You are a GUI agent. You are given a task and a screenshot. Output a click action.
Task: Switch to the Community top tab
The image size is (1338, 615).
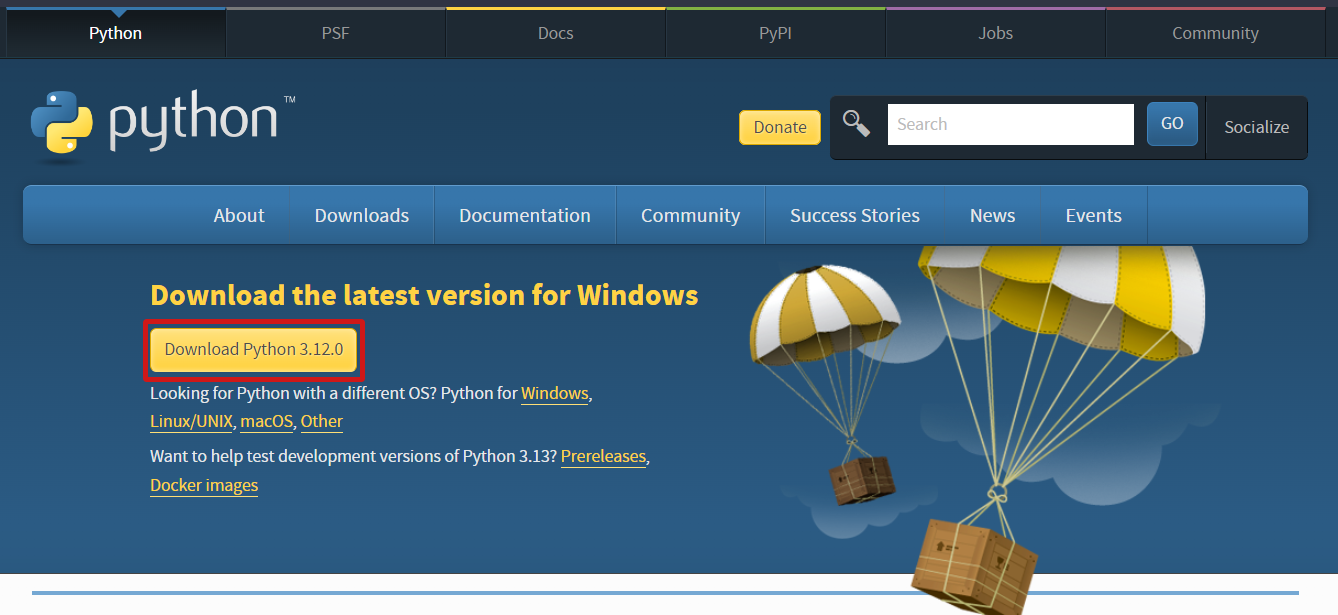coord(1214,33)
